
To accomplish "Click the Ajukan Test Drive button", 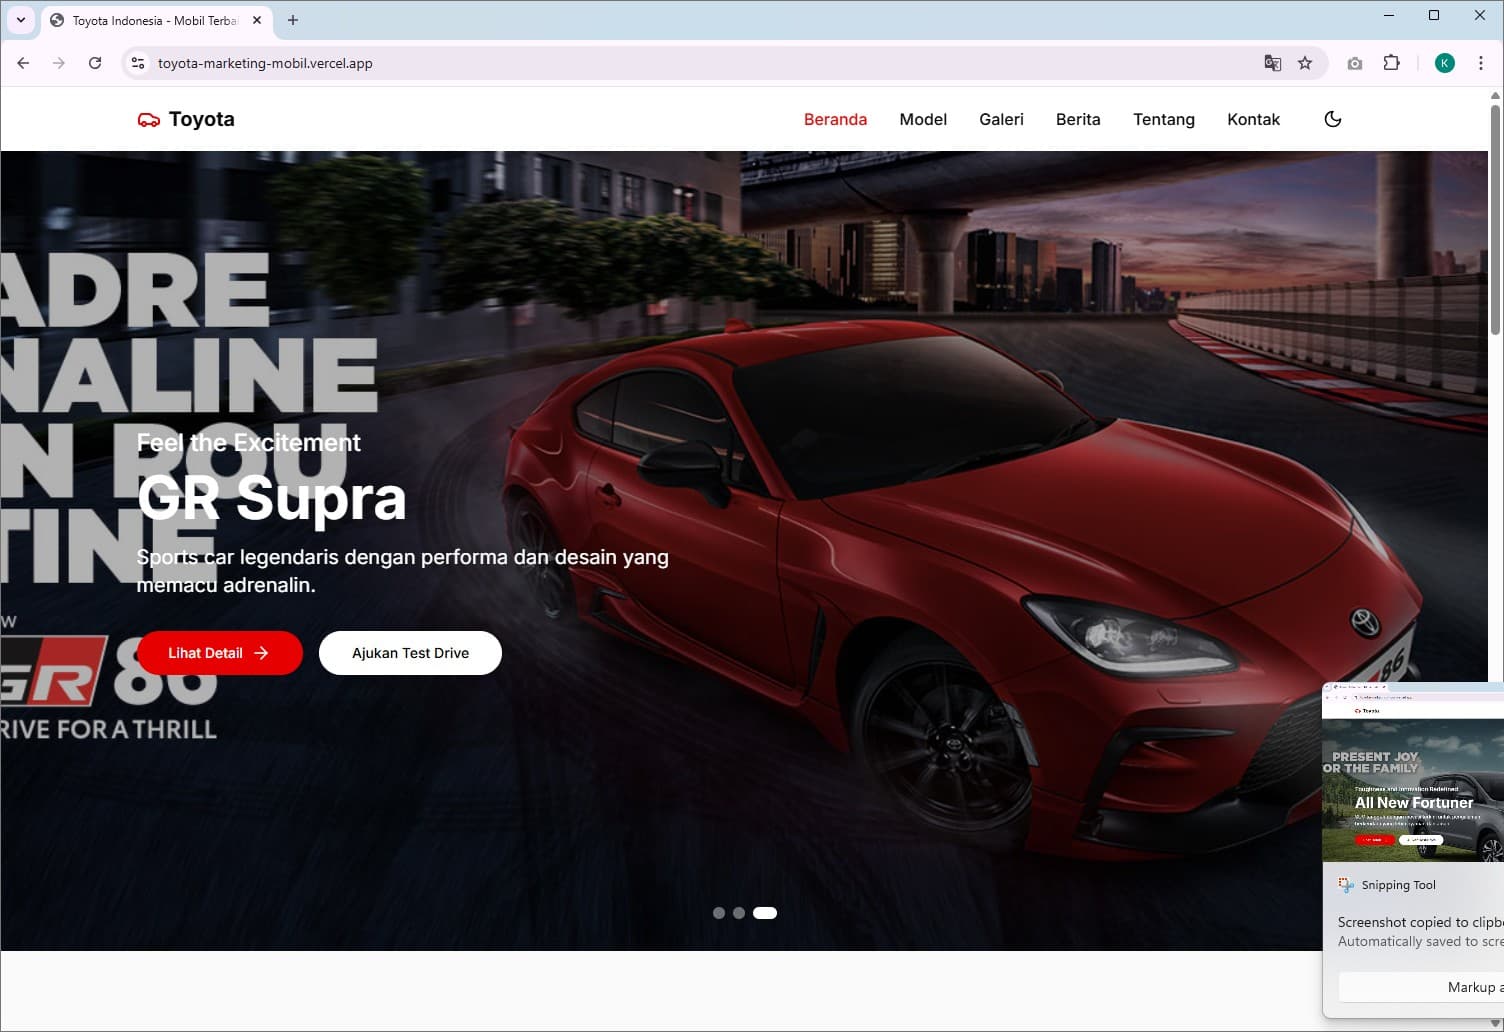I will click(x=410, y=653).
